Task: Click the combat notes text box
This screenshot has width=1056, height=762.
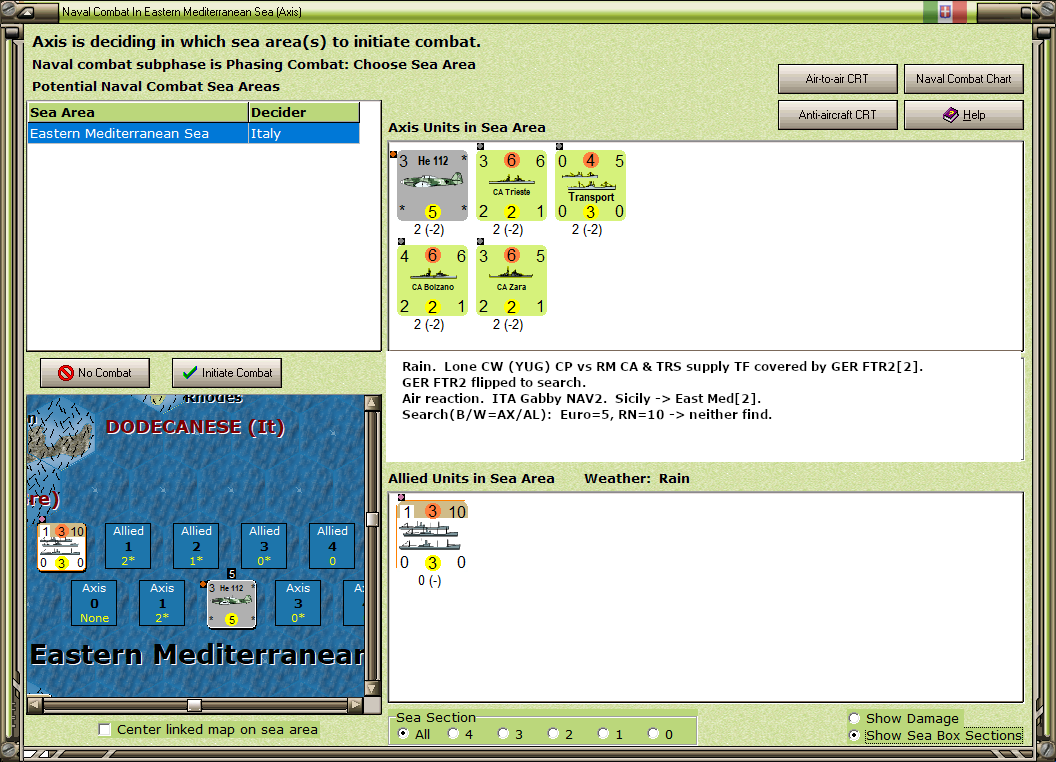Action: point(705,408)
